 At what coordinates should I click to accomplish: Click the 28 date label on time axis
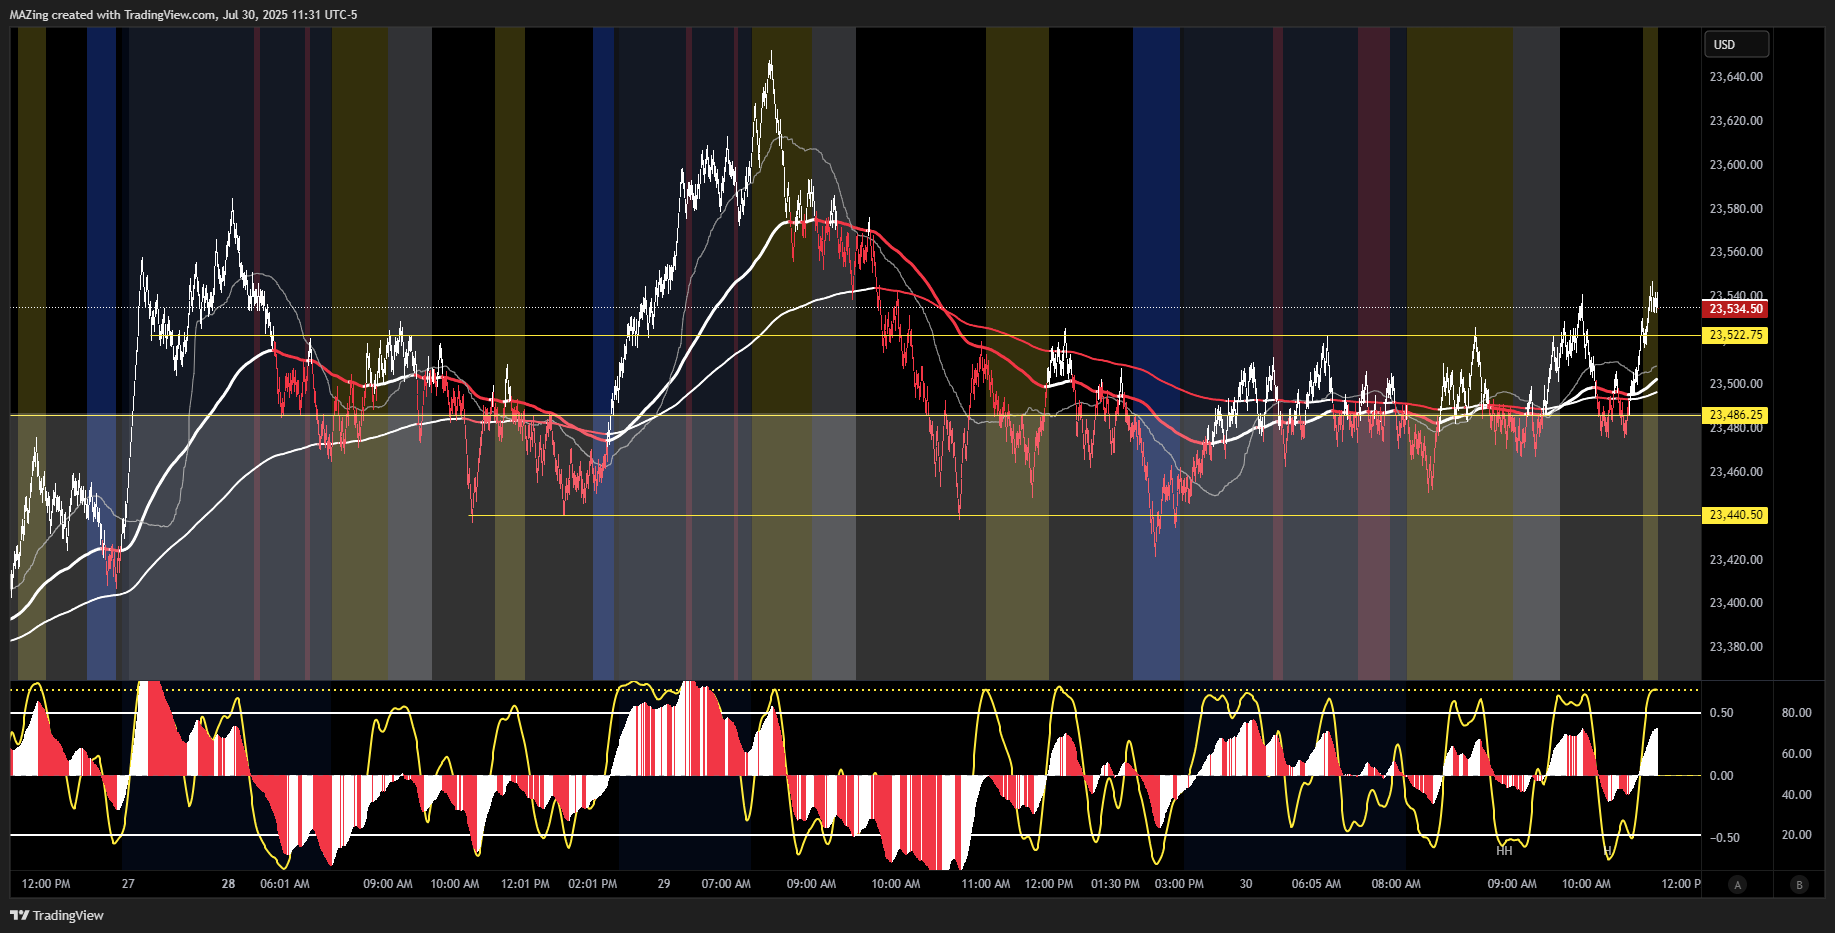(229, 884)
